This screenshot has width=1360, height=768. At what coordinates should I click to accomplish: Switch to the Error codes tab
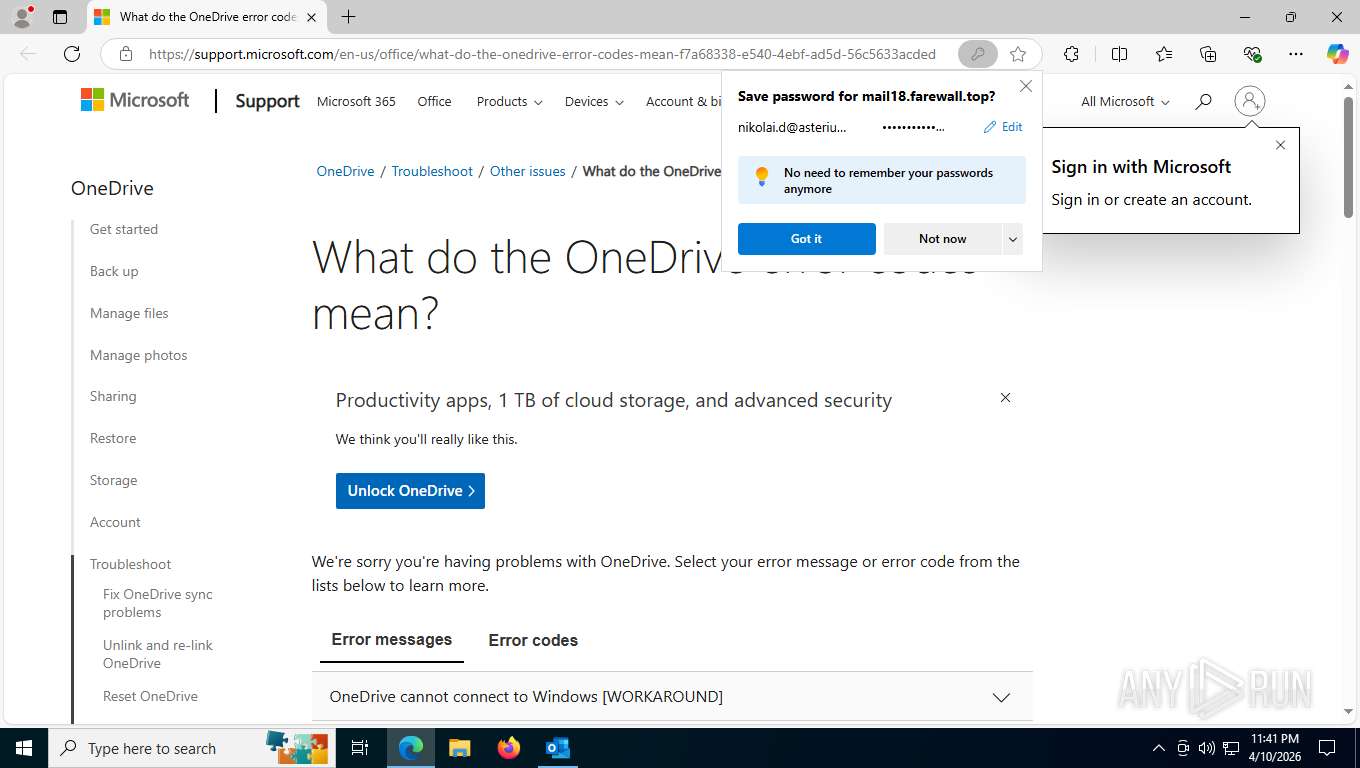(533, 640)
